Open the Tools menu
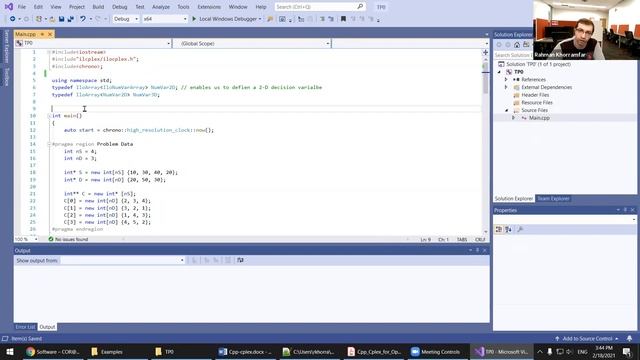The height and width of the screenshot is (360, 640). pyautogui.click(x=183, y=7)
